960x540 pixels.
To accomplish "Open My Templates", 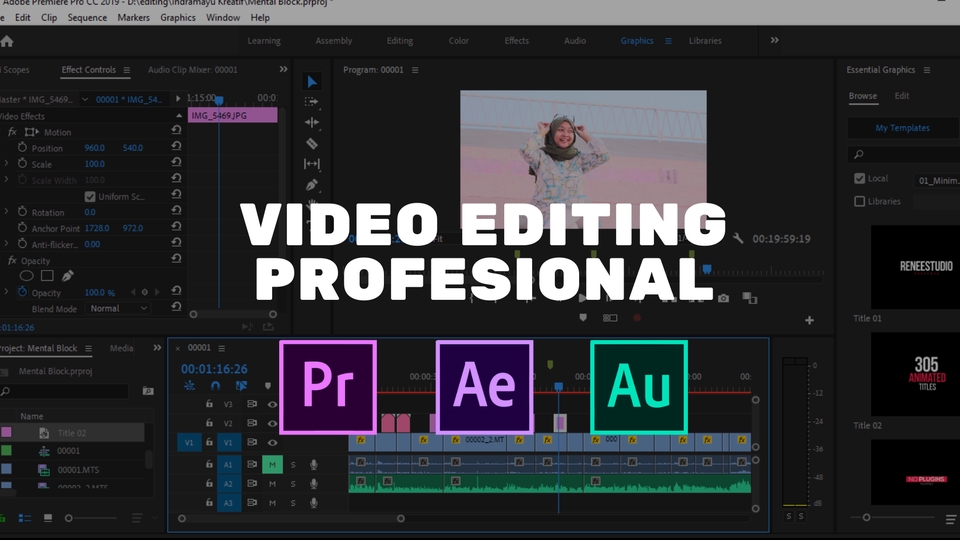I will (902, 128).
